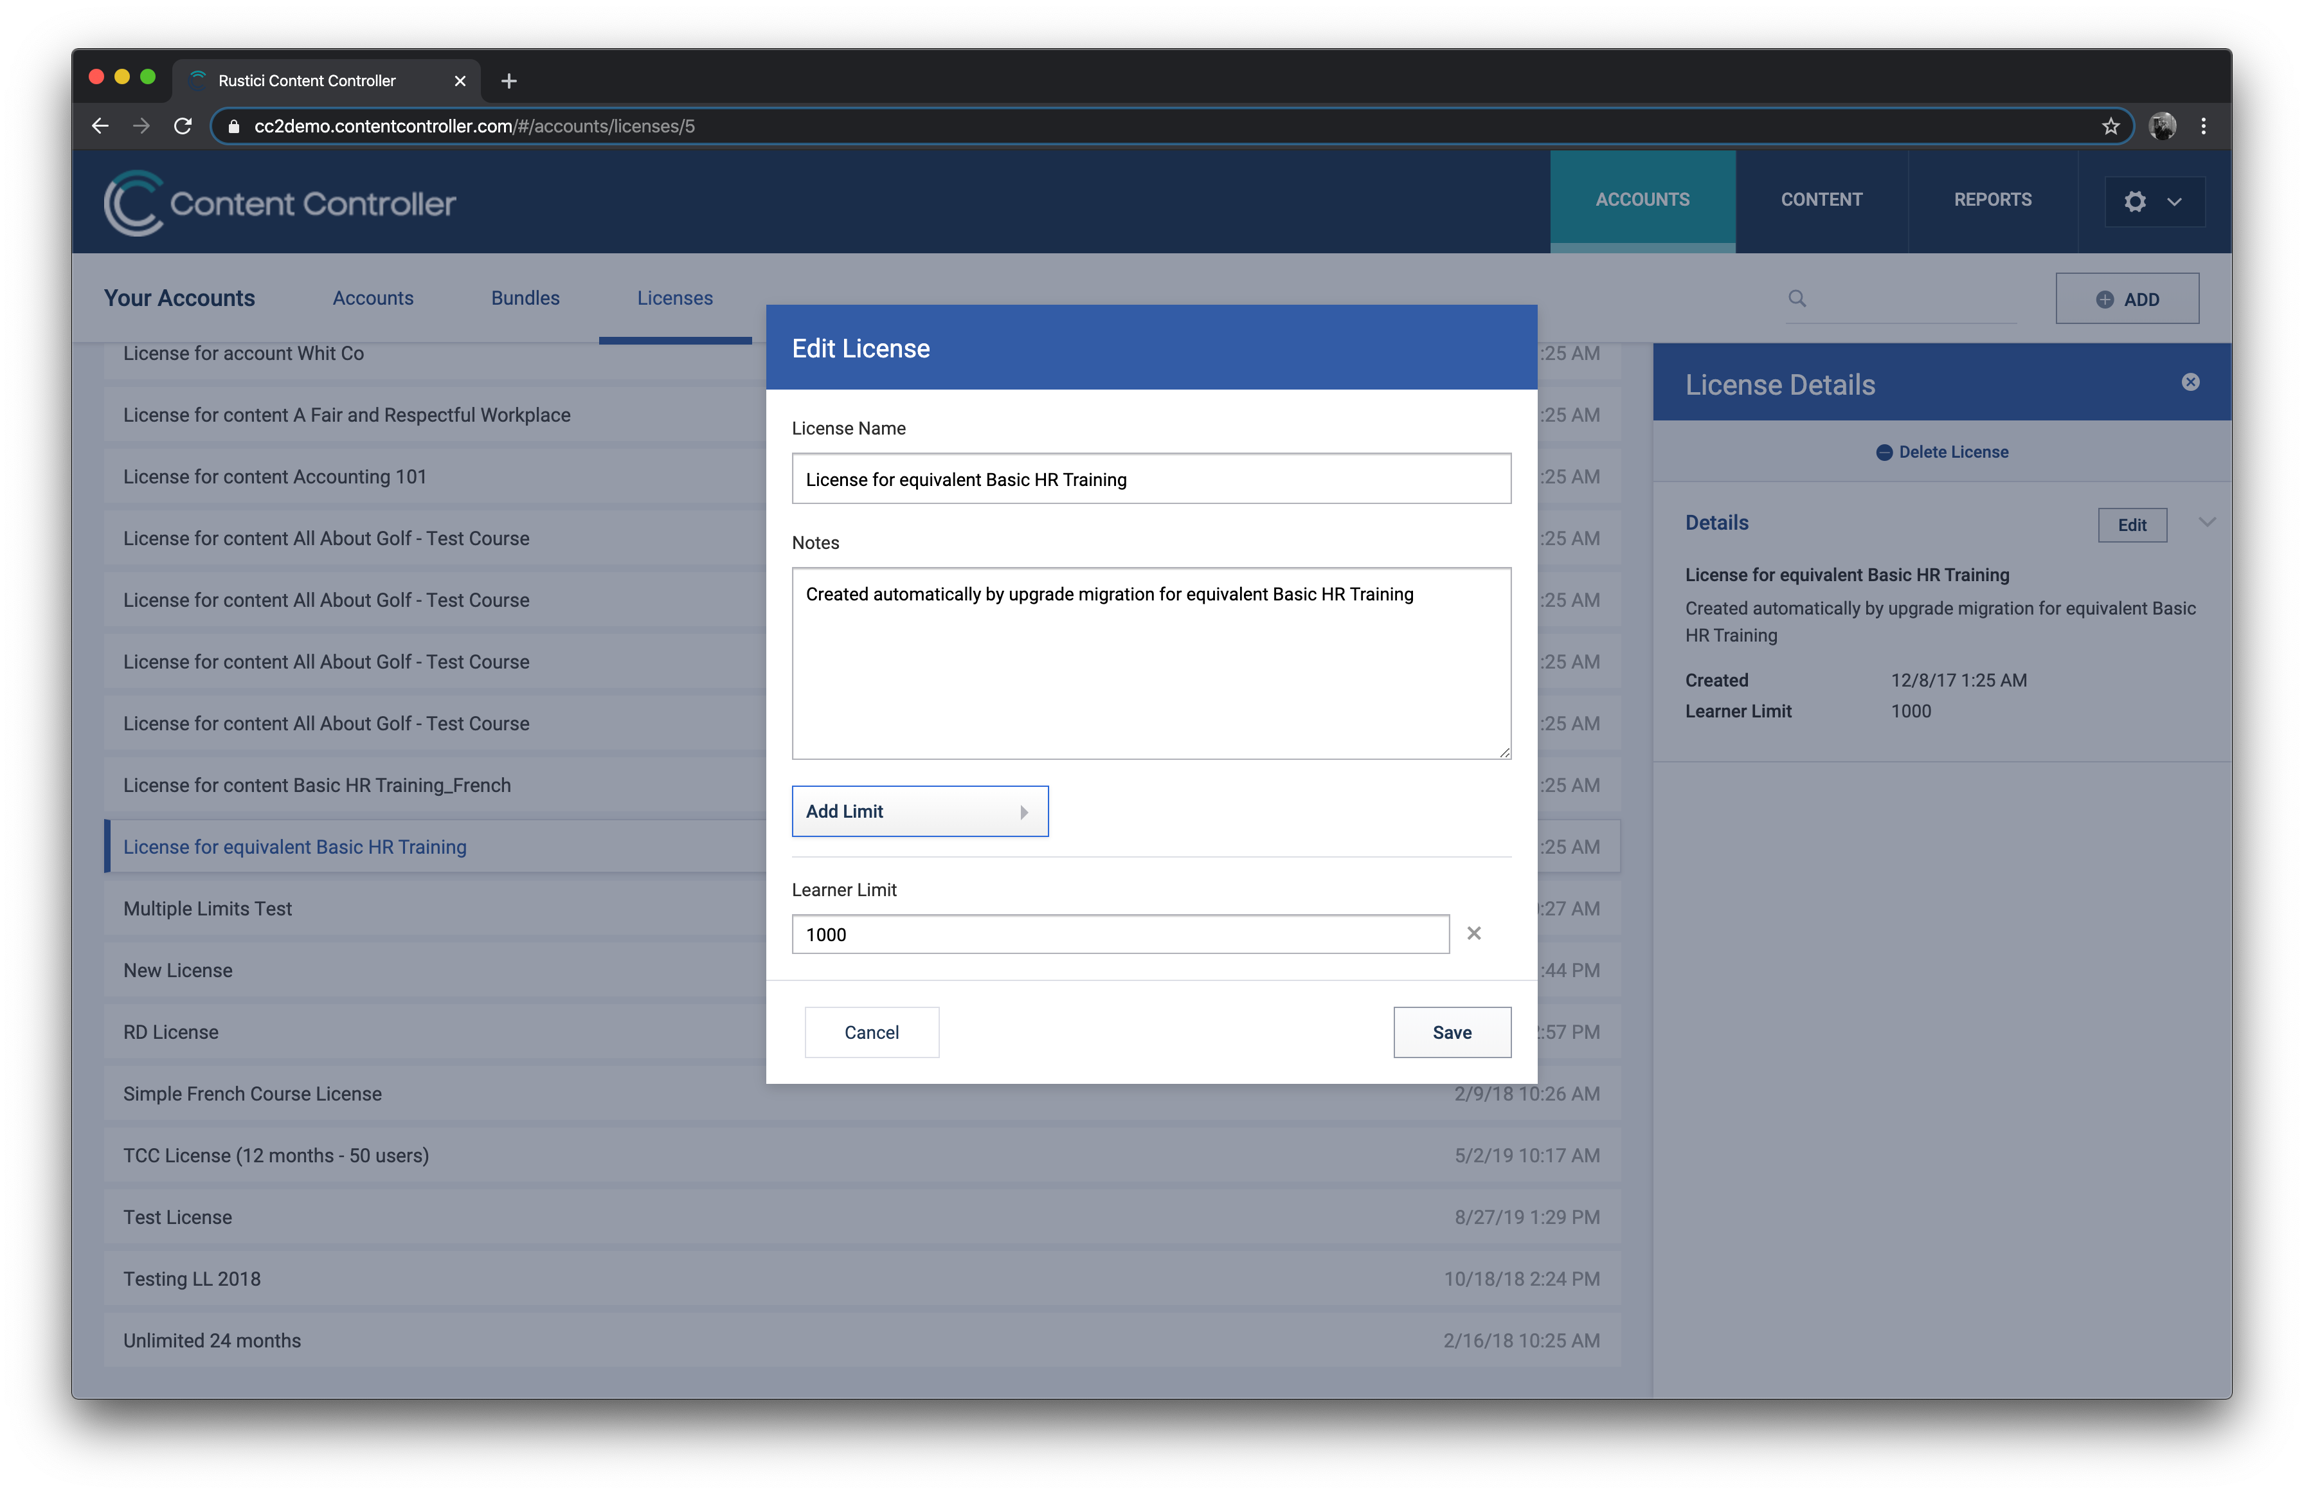
Task: Click Delete License link
Action: coord(1942,452)
